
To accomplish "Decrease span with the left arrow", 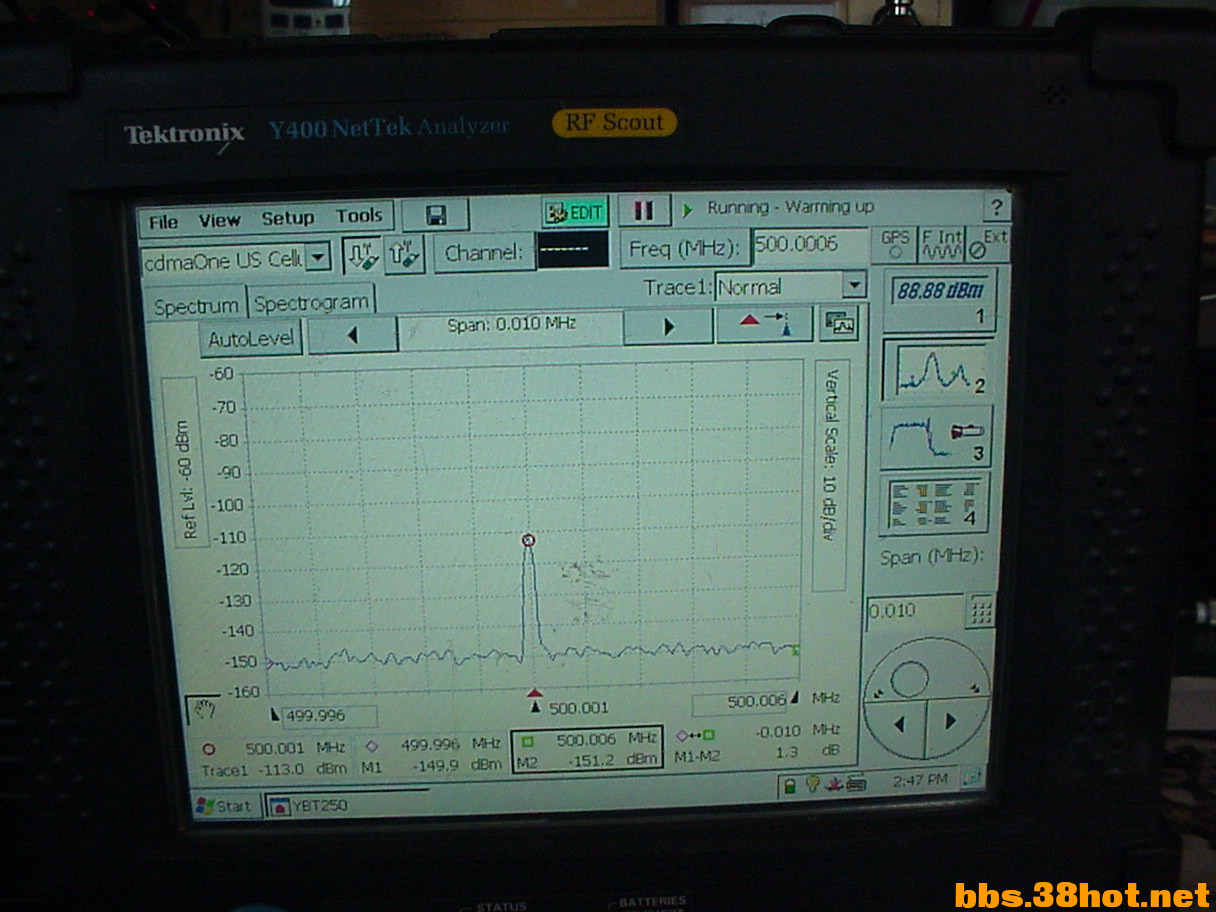I will click(x=352, y=334).
